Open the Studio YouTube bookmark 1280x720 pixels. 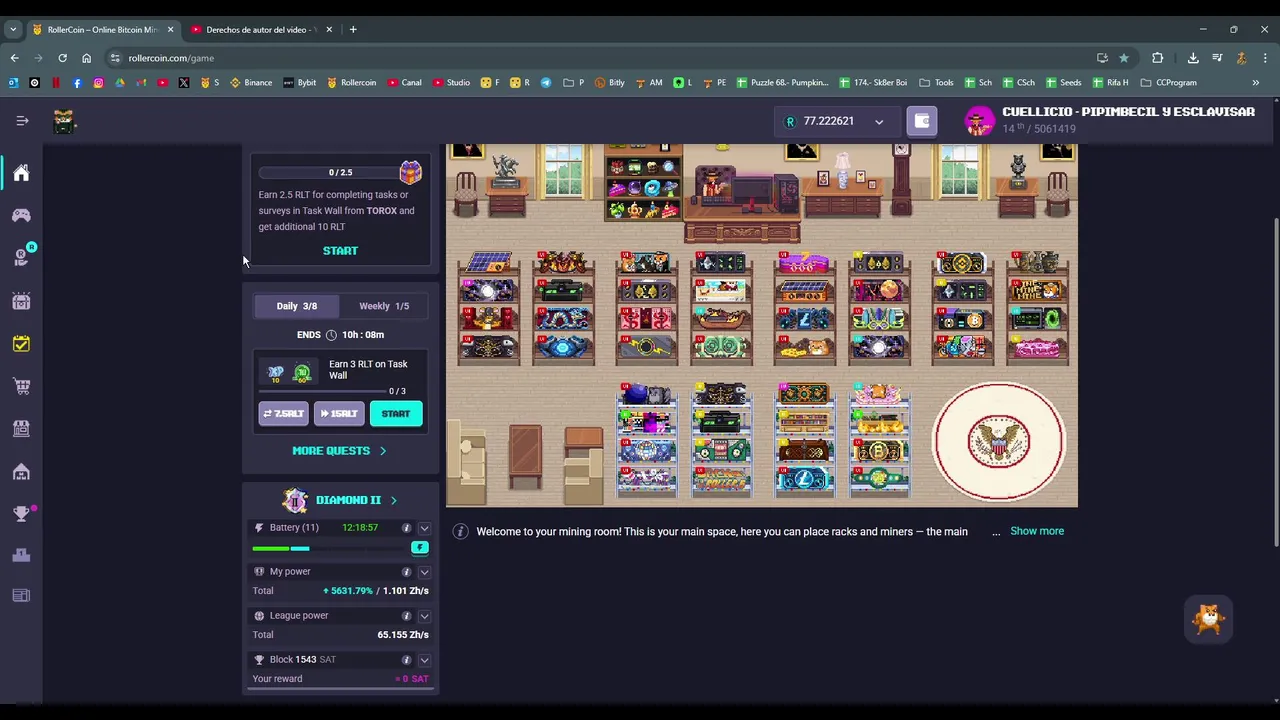click(x=451, y=83)
